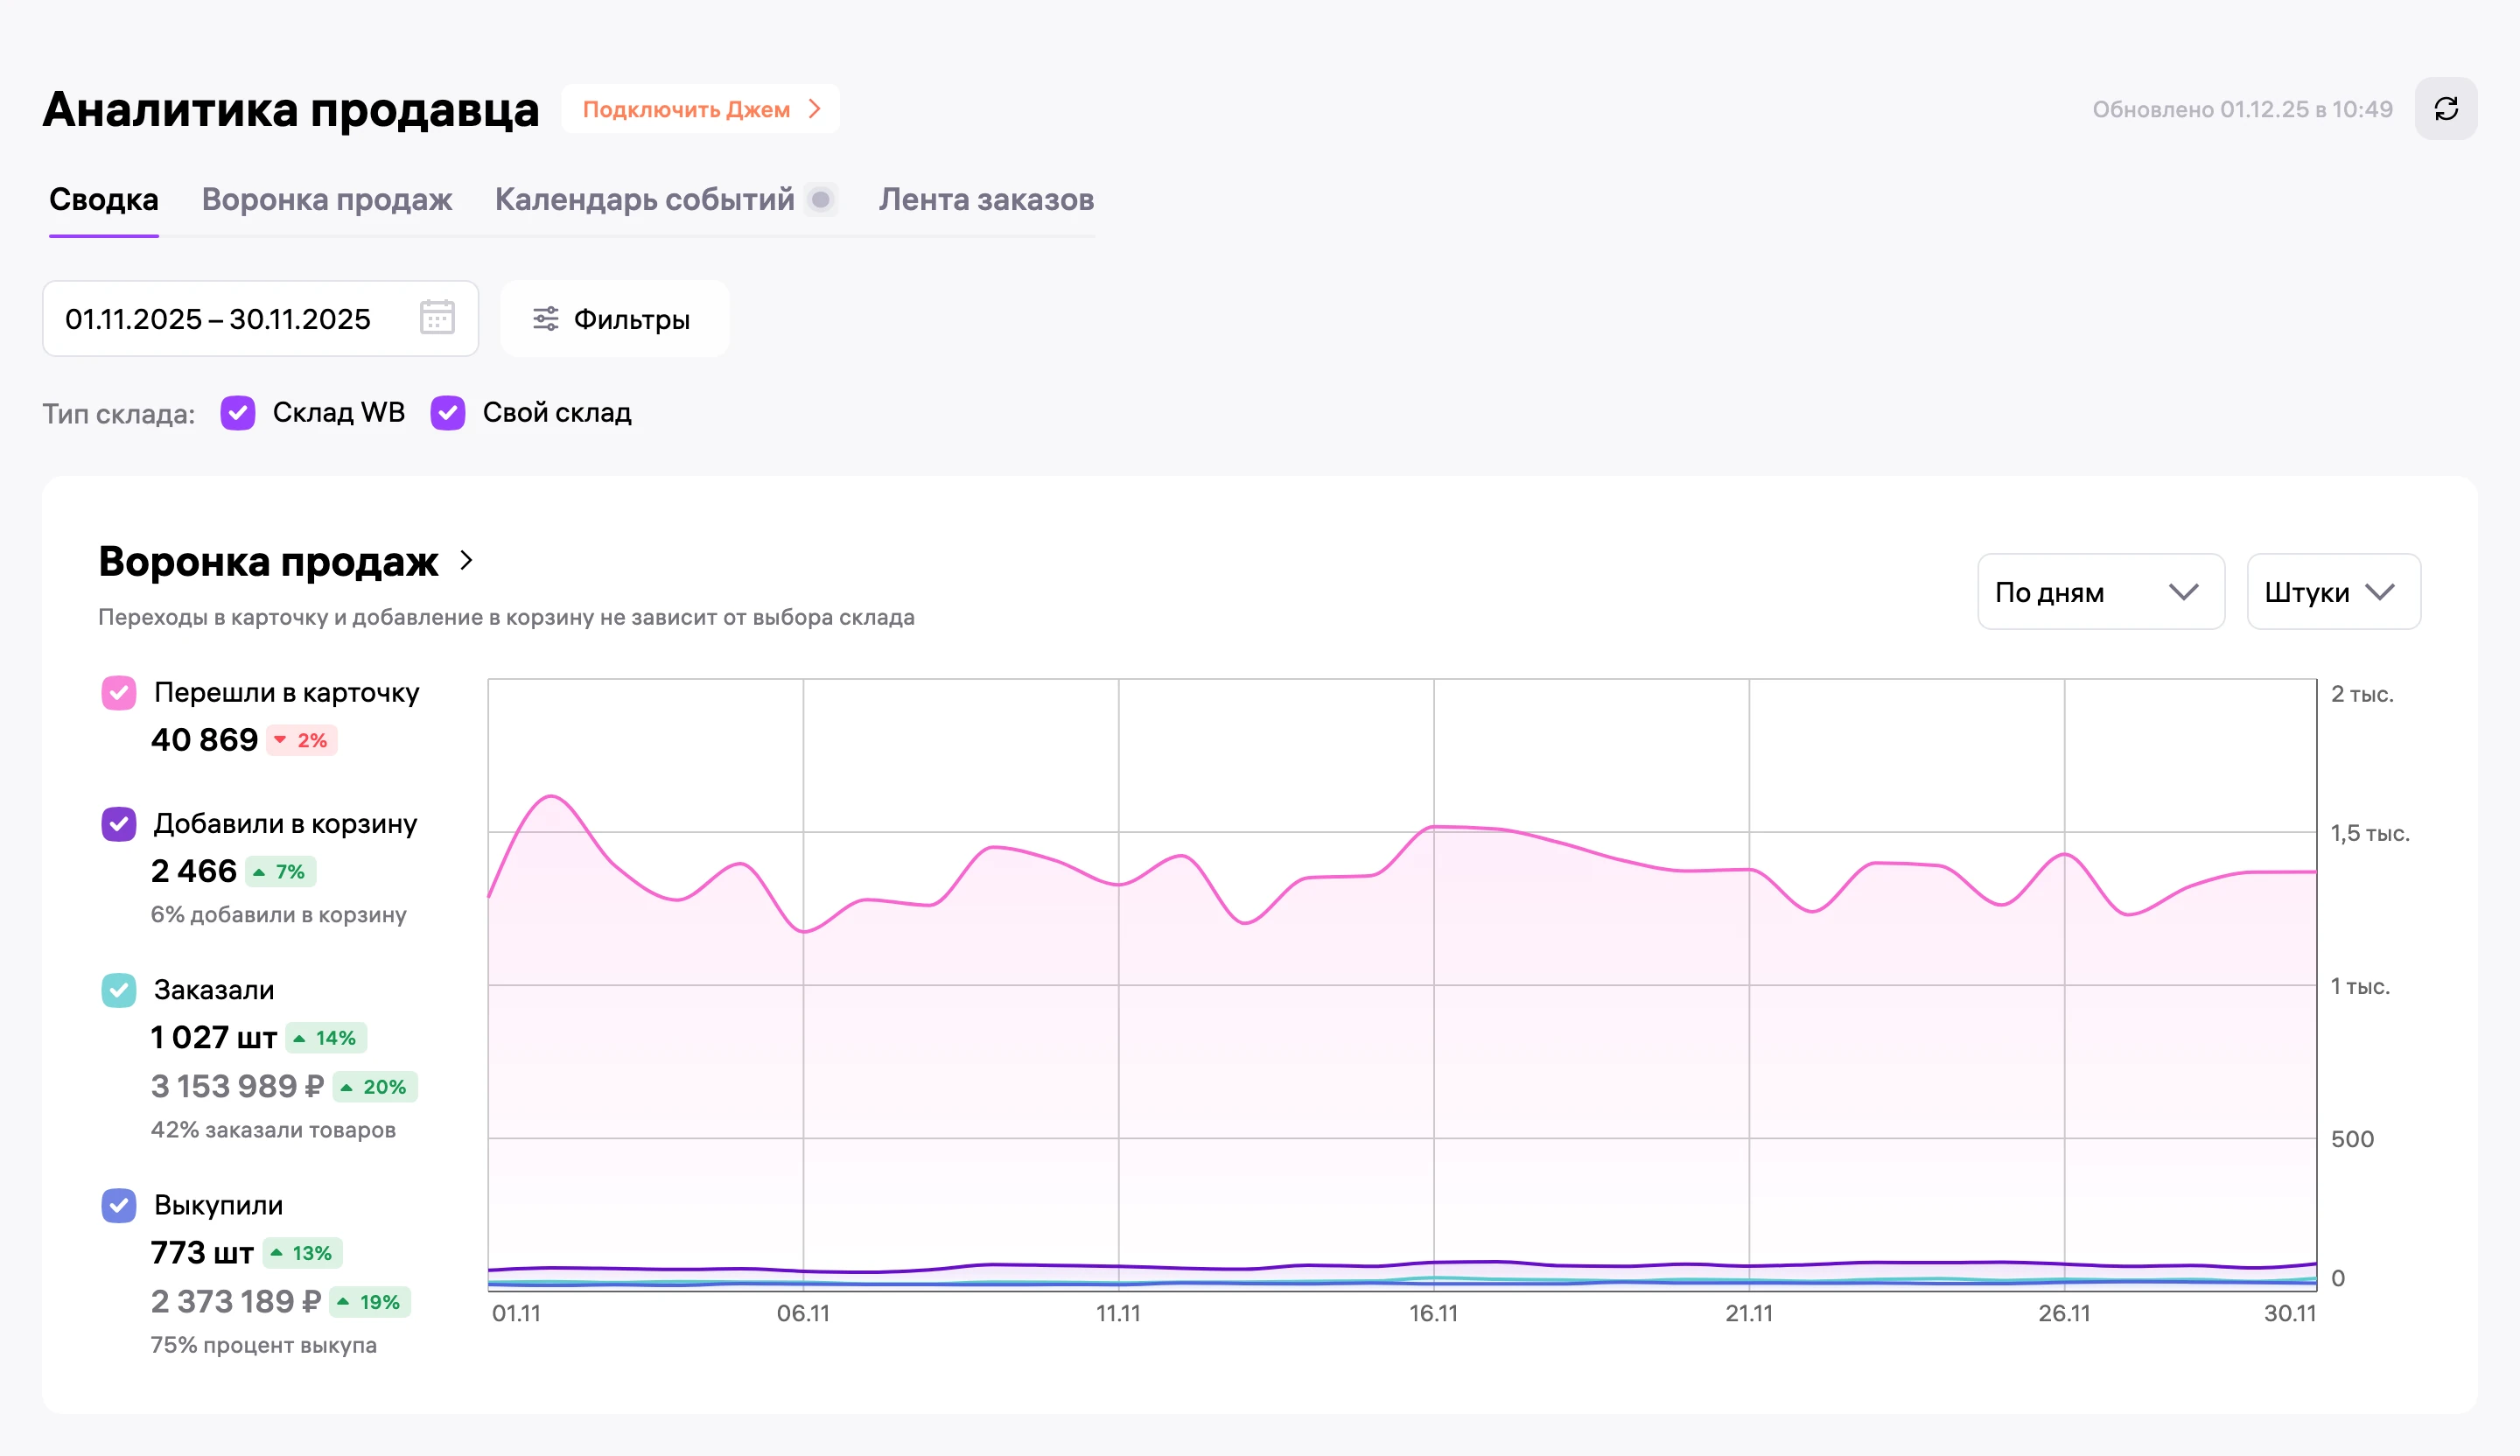Image resolution: width=2520 pixels, height=1456 pixels.
Task: Click the filters sliders icon
Action: pos(546,319)
